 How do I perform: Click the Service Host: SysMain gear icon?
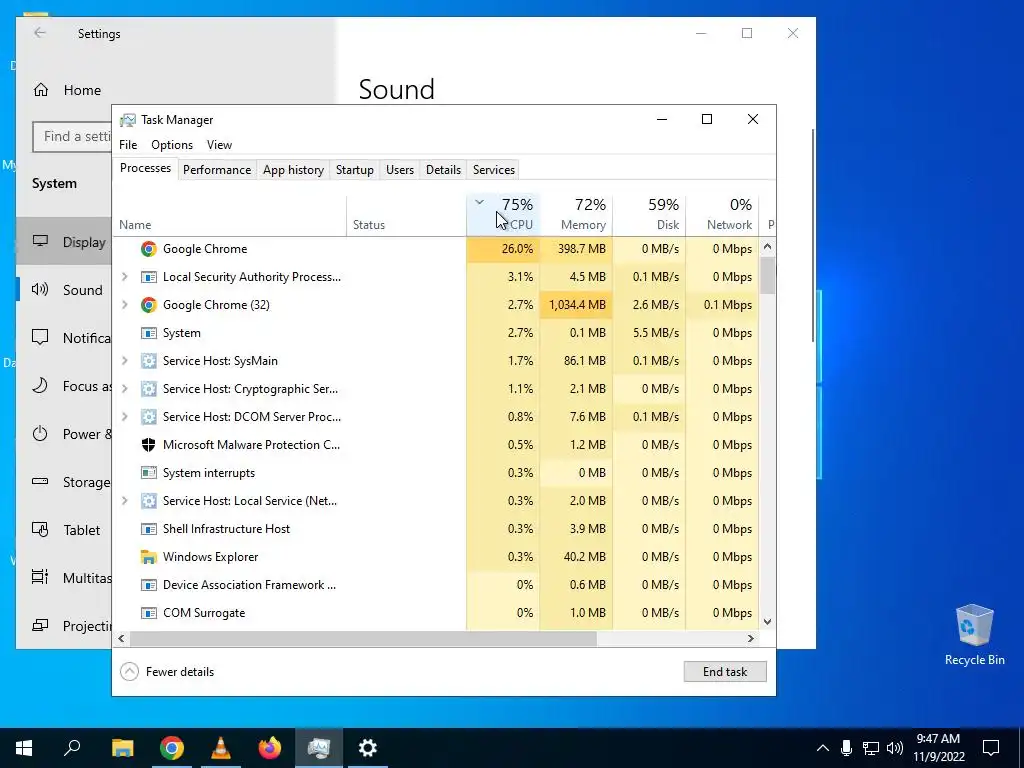[x=149, y=361]
